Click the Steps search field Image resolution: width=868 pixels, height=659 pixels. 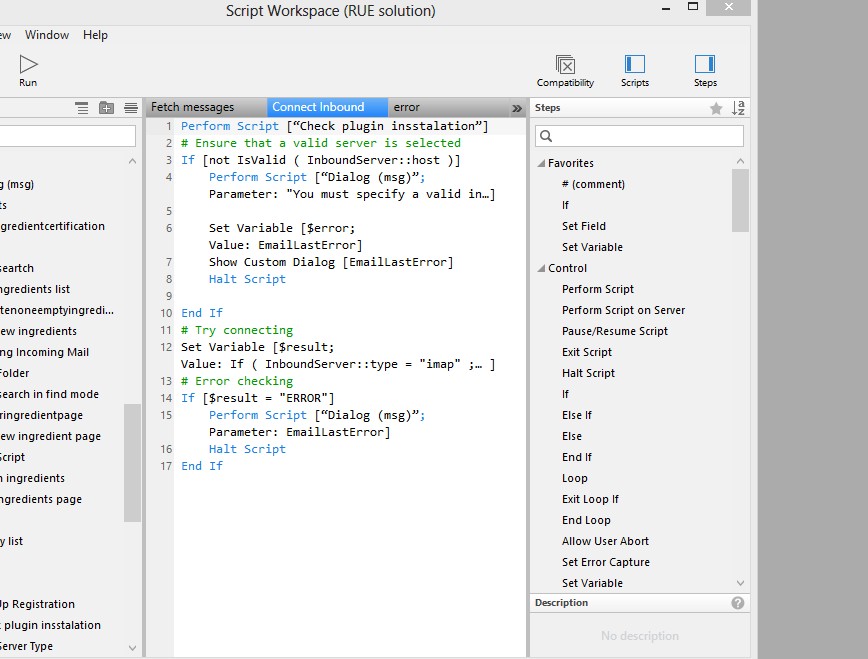tap(645, 136)
